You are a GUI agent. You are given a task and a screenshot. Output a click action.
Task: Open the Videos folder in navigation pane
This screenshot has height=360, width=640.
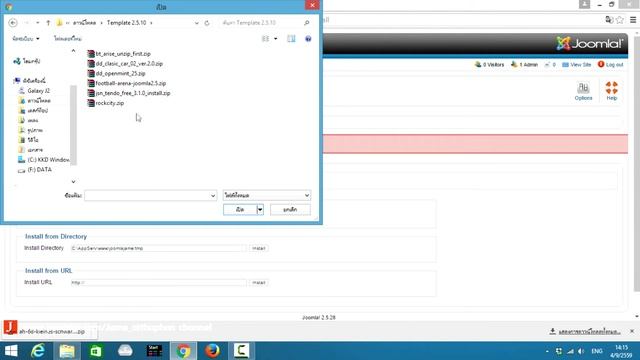[29, 140]
